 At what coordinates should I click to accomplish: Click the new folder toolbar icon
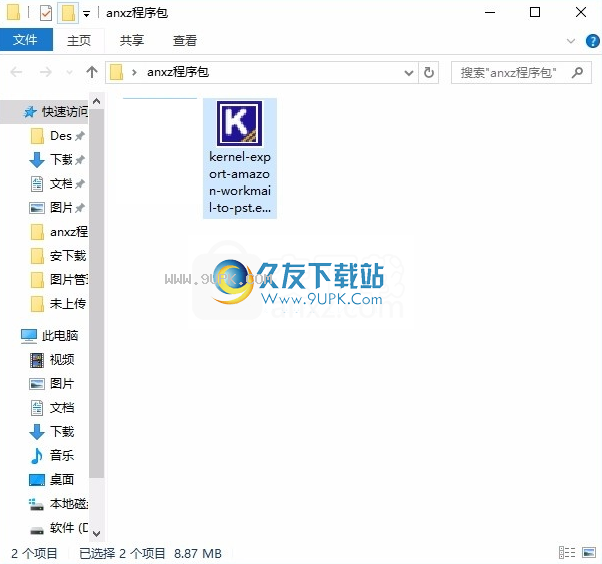(68, 13)
